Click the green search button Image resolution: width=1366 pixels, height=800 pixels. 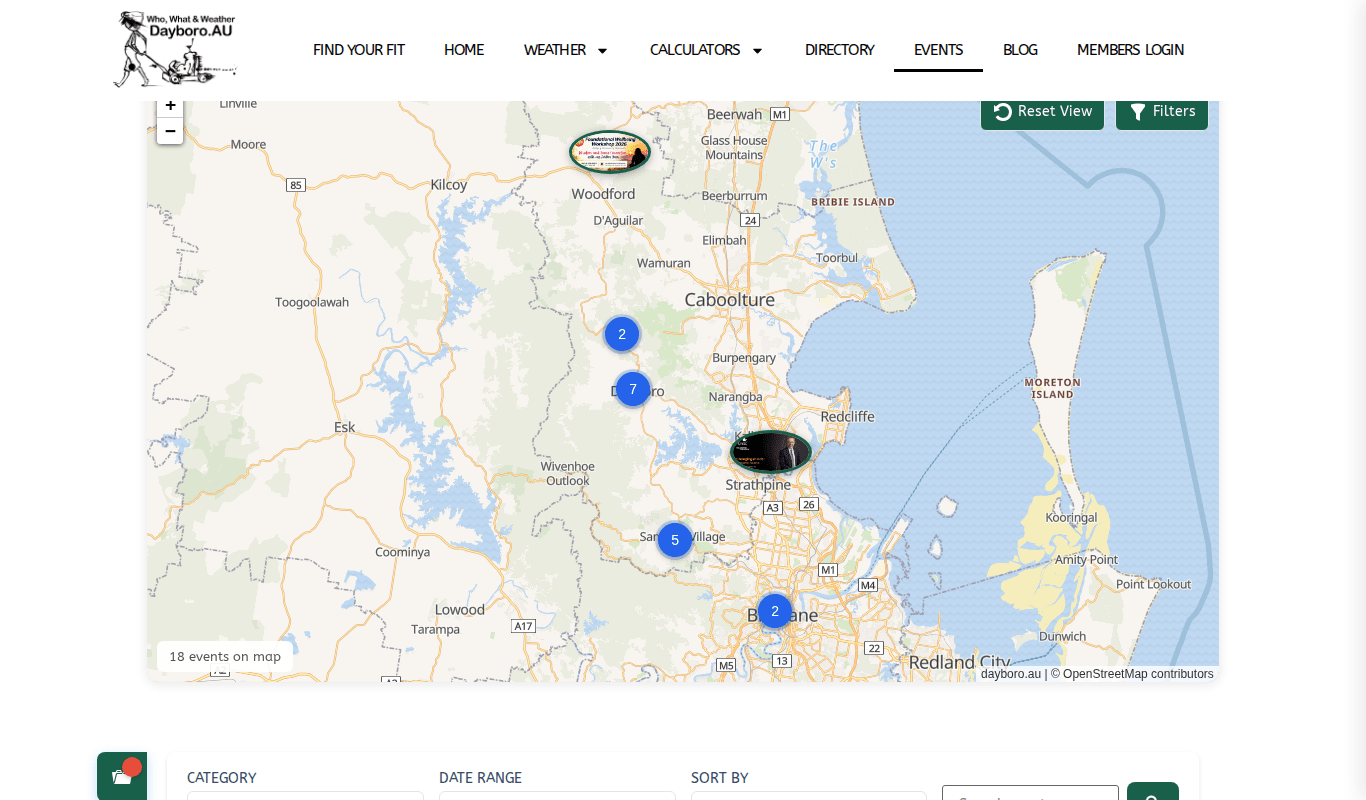tap(1153, 792)
